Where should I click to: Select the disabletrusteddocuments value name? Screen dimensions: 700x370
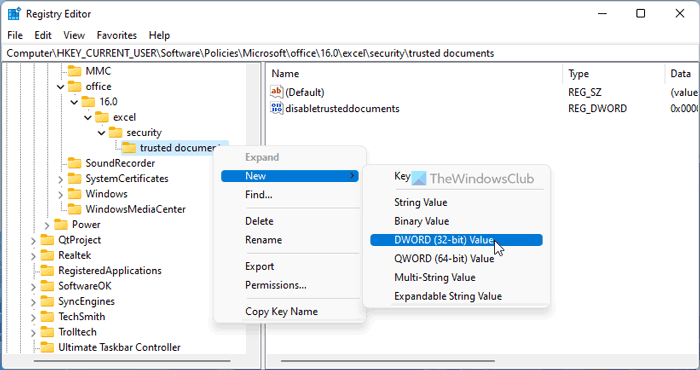(342, 108)
